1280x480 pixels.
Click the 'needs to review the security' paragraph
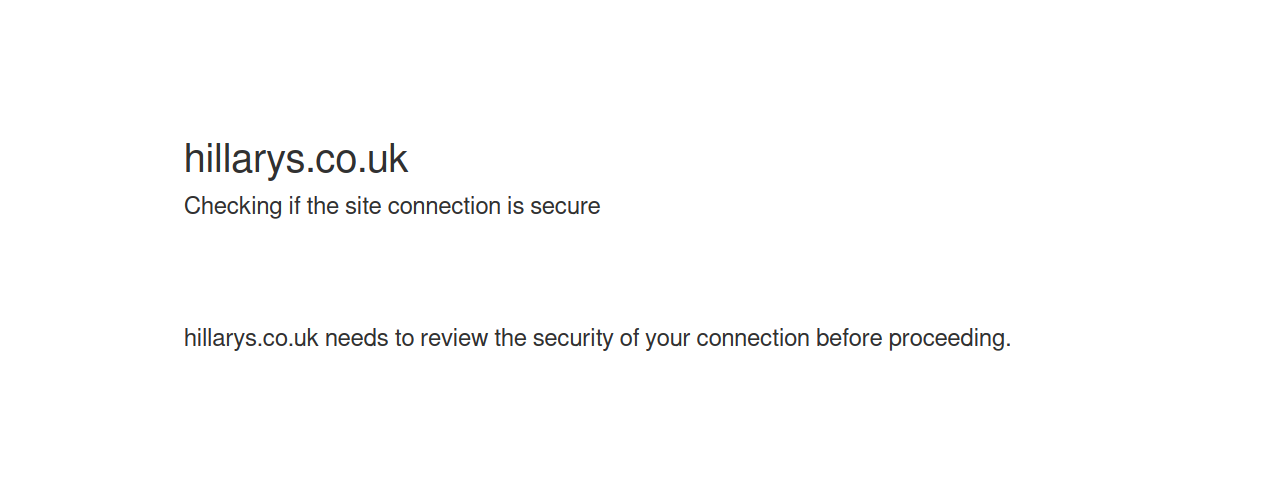coord(597,338)
